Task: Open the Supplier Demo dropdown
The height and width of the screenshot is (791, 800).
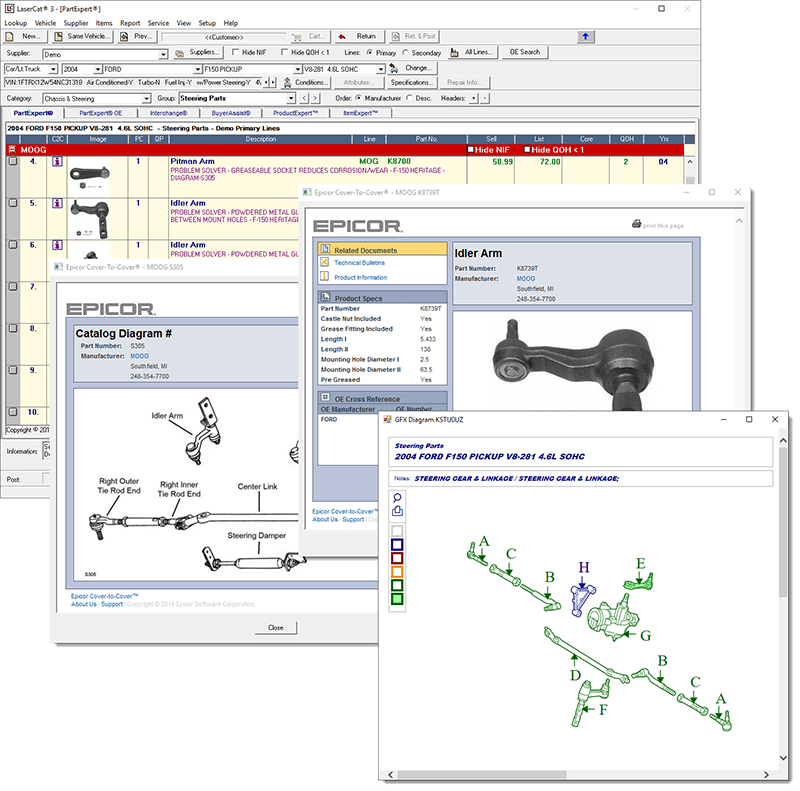Action: tap(163, 54)
